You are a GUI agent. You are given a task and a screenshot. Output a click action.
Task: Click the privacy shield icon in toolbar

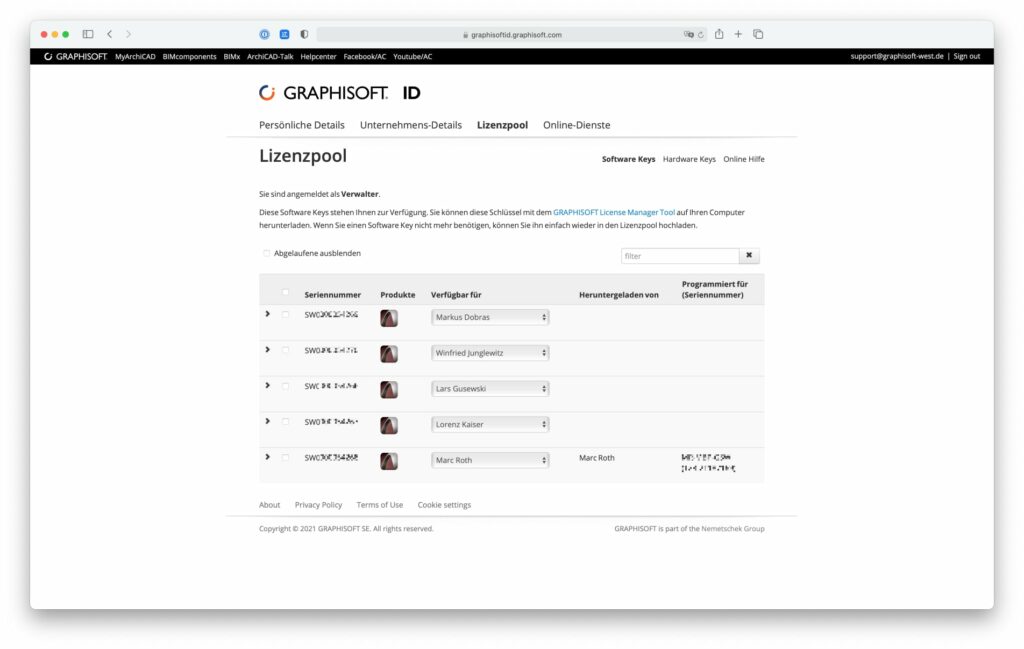[x=304, y=34]
